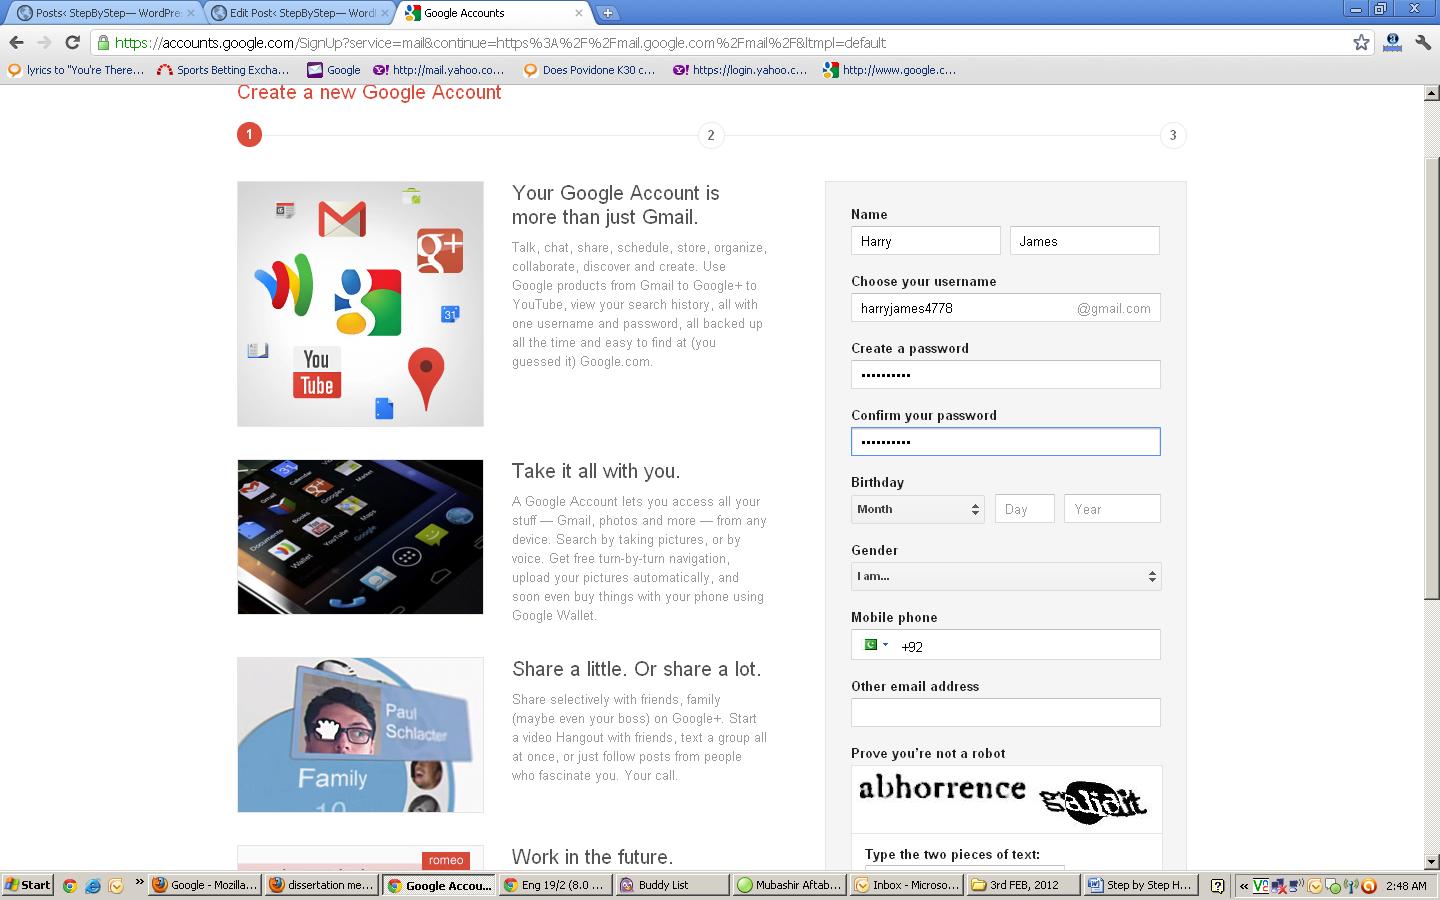The image size is (1440, 900).
Task: Reload the page with the refresh icon
Action: (x=72, y=42)
